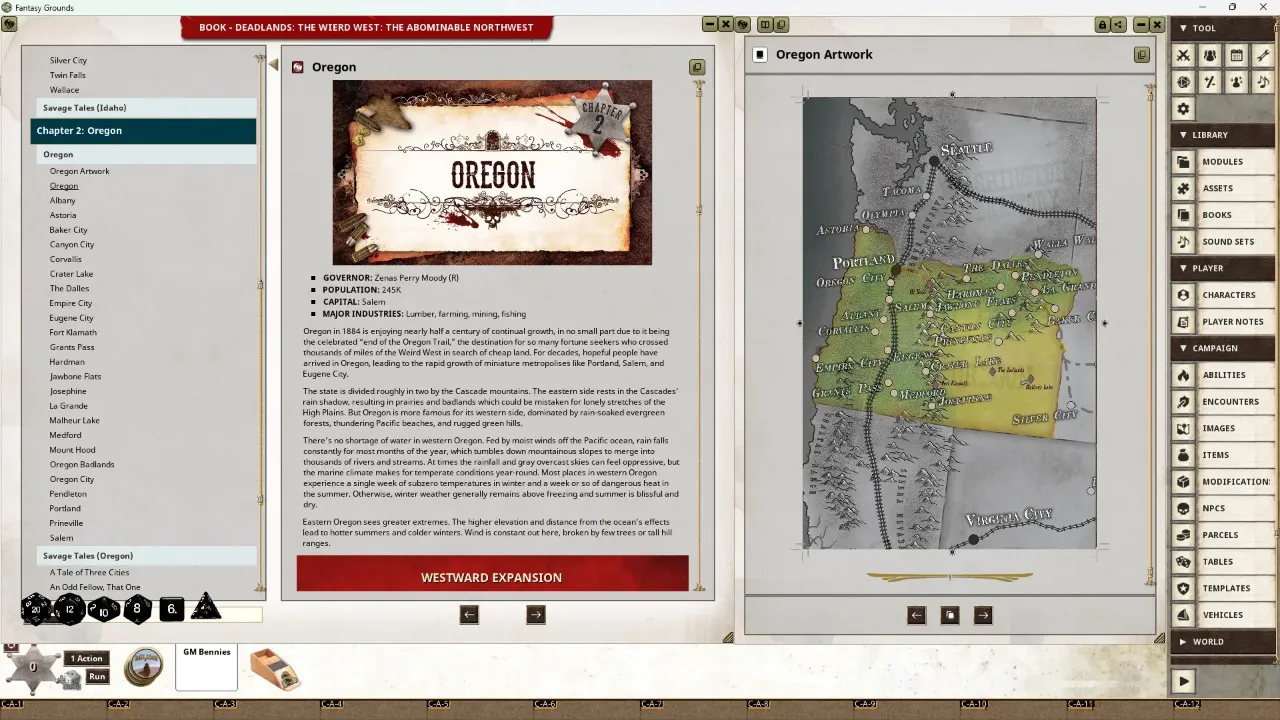The height and width of the screenshot is (720, 1280).
Task: Open the plus/minus modifiers tool icon
Action: (x=1210, y=82)
